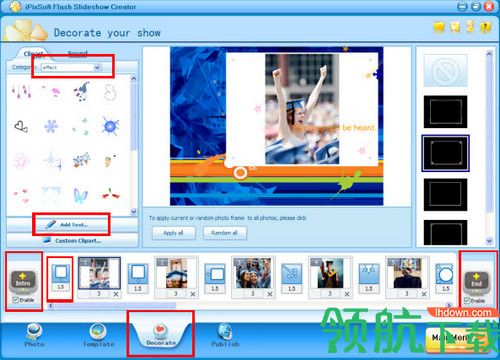Click timeline scroll right arrow
The height and width of the screenshot is (360, 500).
pyautogui.click(x=449, y=305)
